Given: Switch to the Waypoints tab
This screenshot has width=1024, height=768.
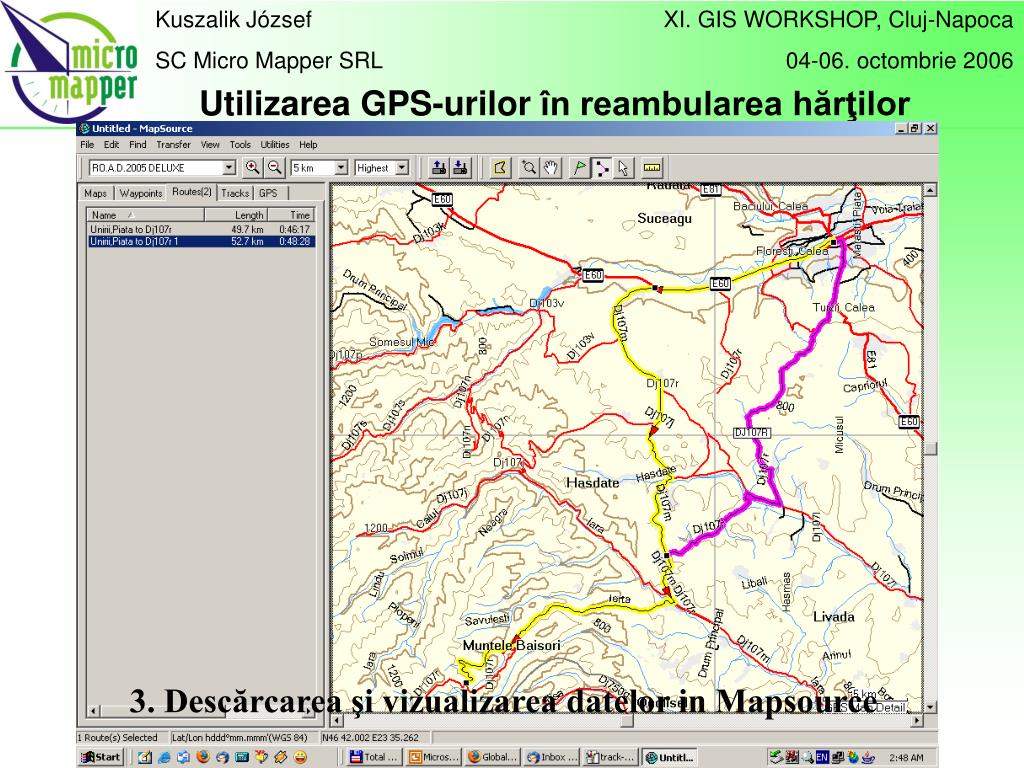Looking at the screenshot, I should click(140, 193).
